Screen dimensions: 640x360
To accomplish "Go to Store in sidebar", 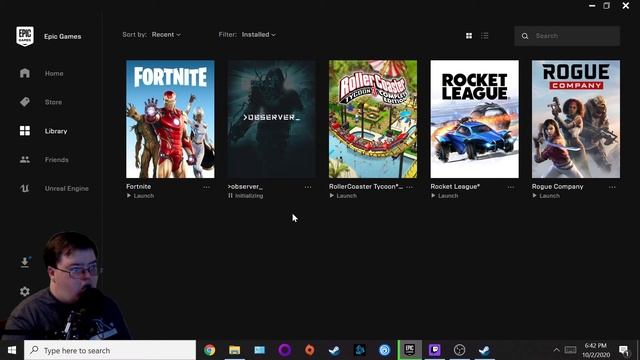I will [x=53, y=102].
